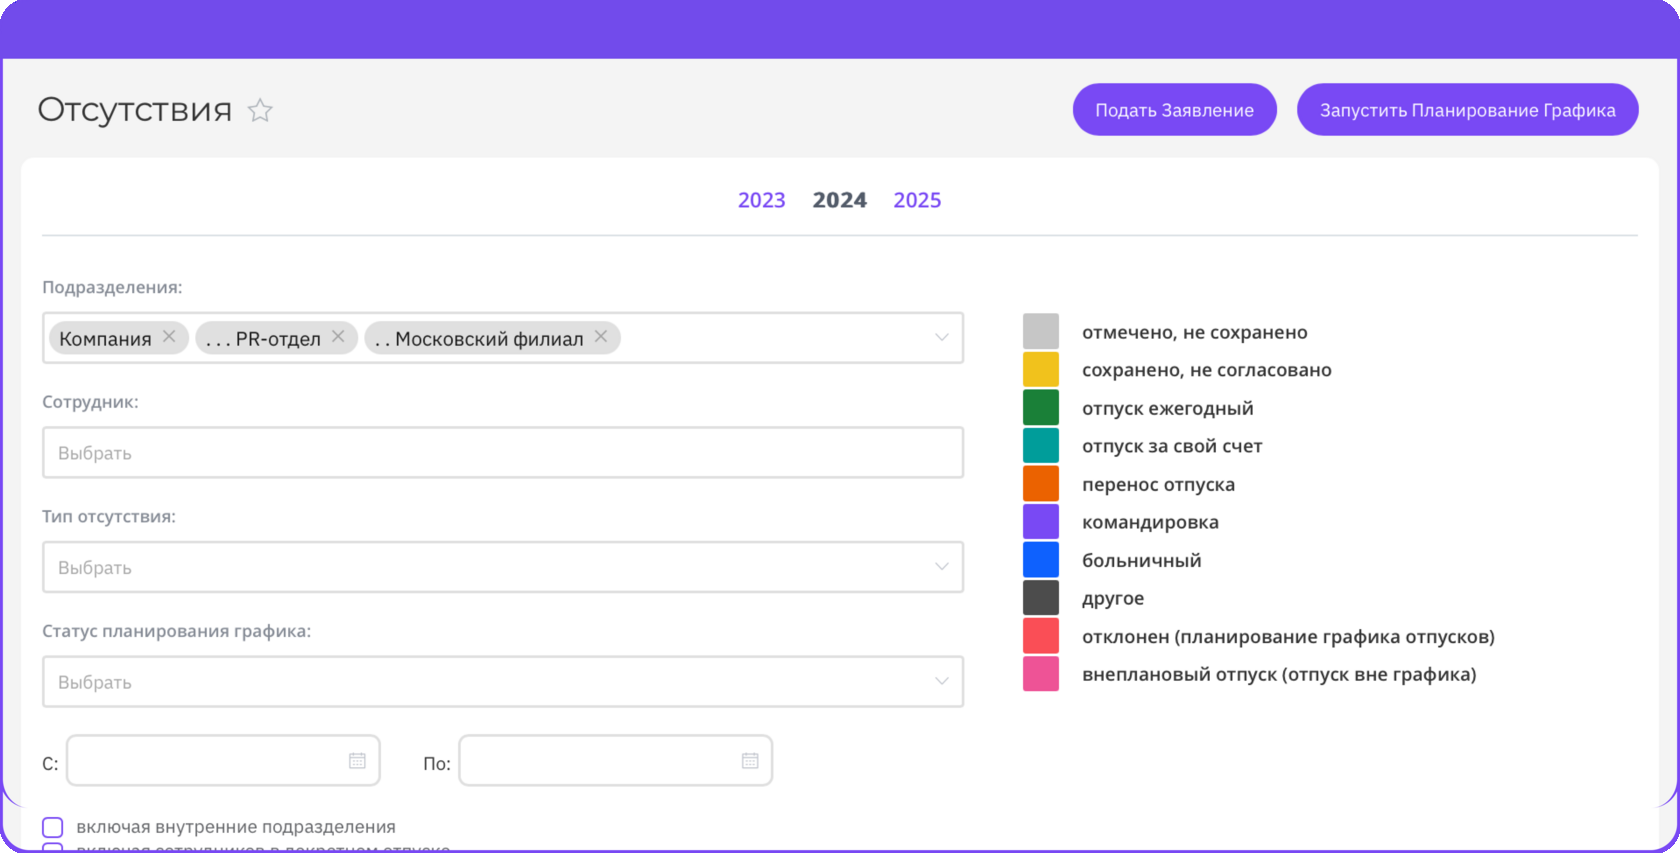Click the Подразделения field label
The image size is (1680, 853).
point(112,287)
